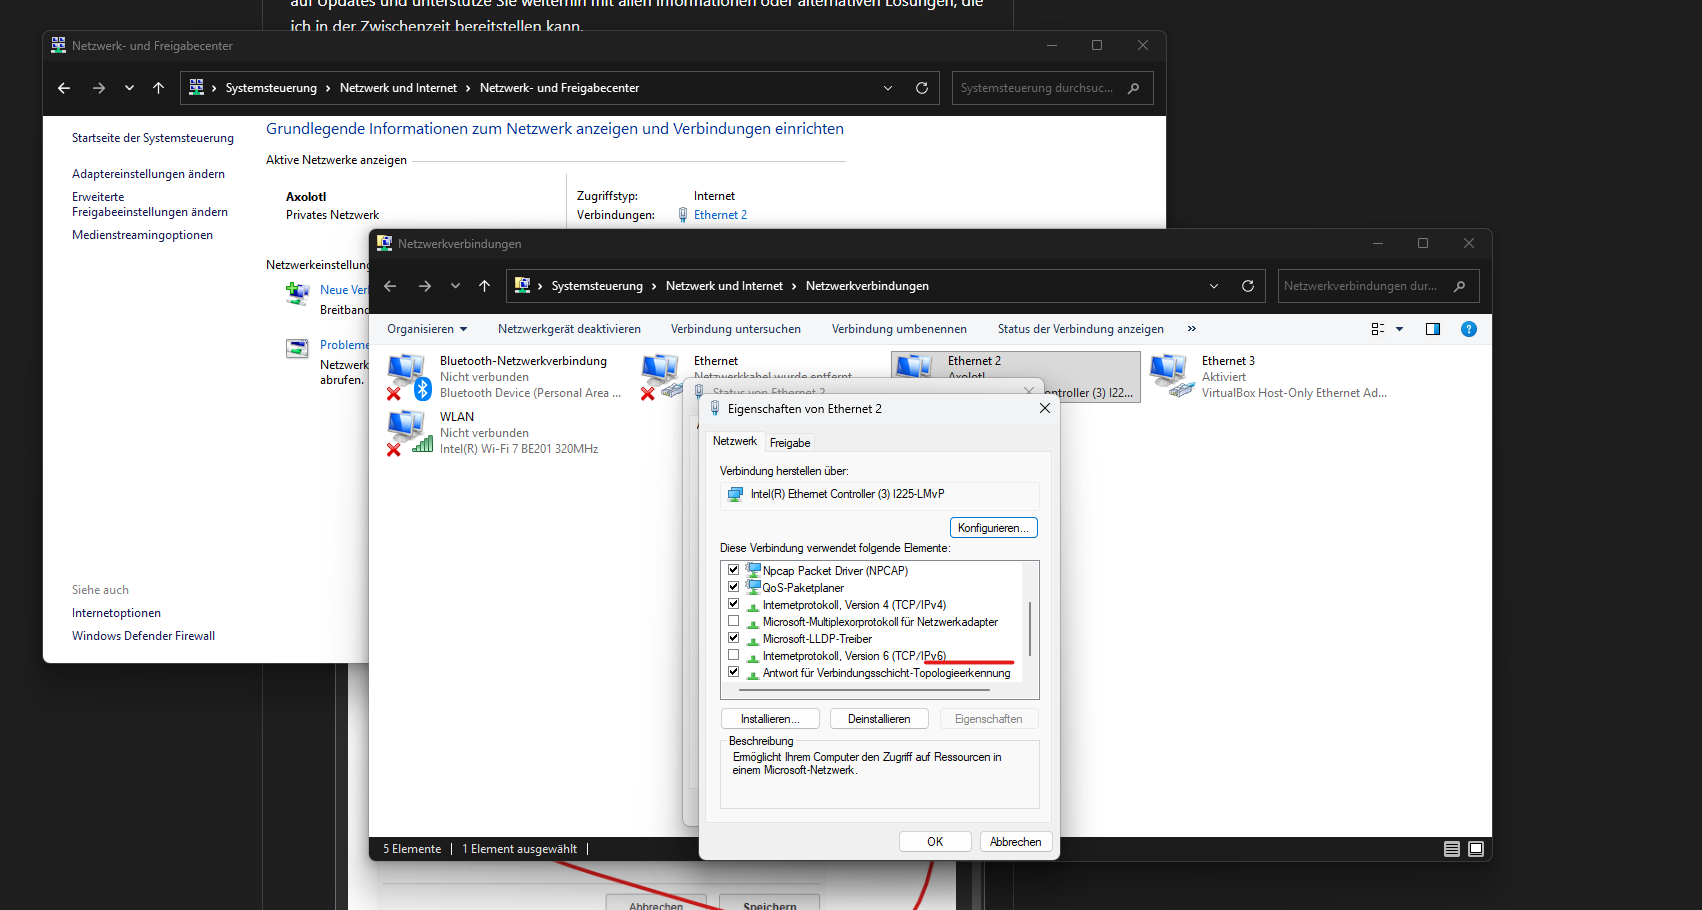Go forward in Netzwerkverbindungen window
Viewport: 1702px width, 910px height.
424,286
